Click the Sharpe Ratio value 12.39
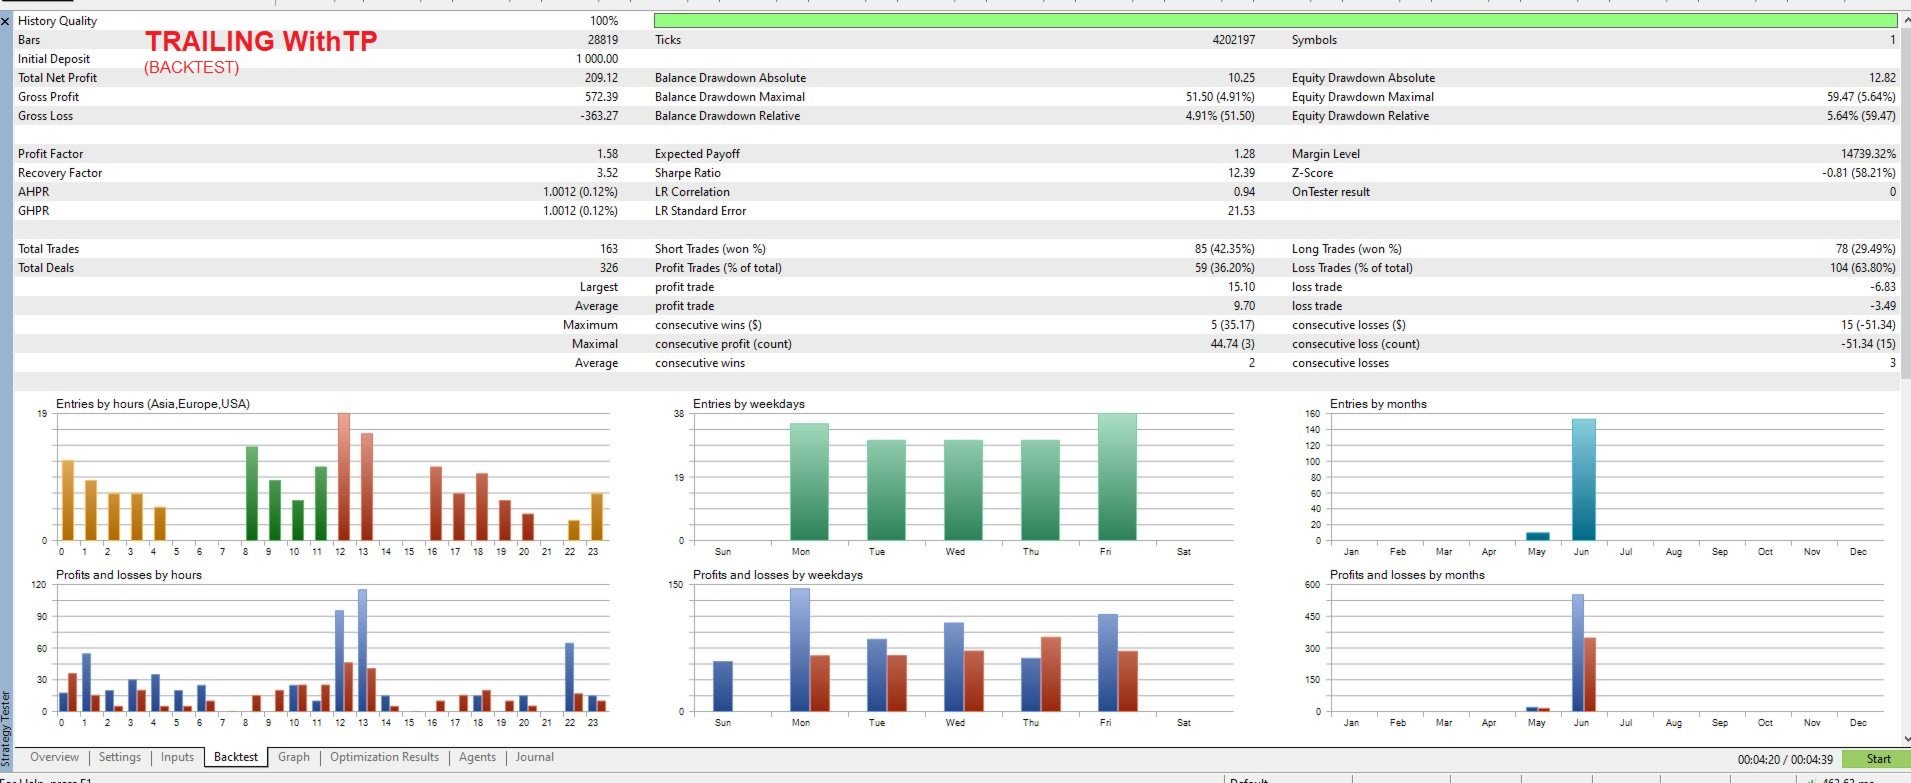The width and height of the screenshot is (1911, 783). tap(1241, 173)
